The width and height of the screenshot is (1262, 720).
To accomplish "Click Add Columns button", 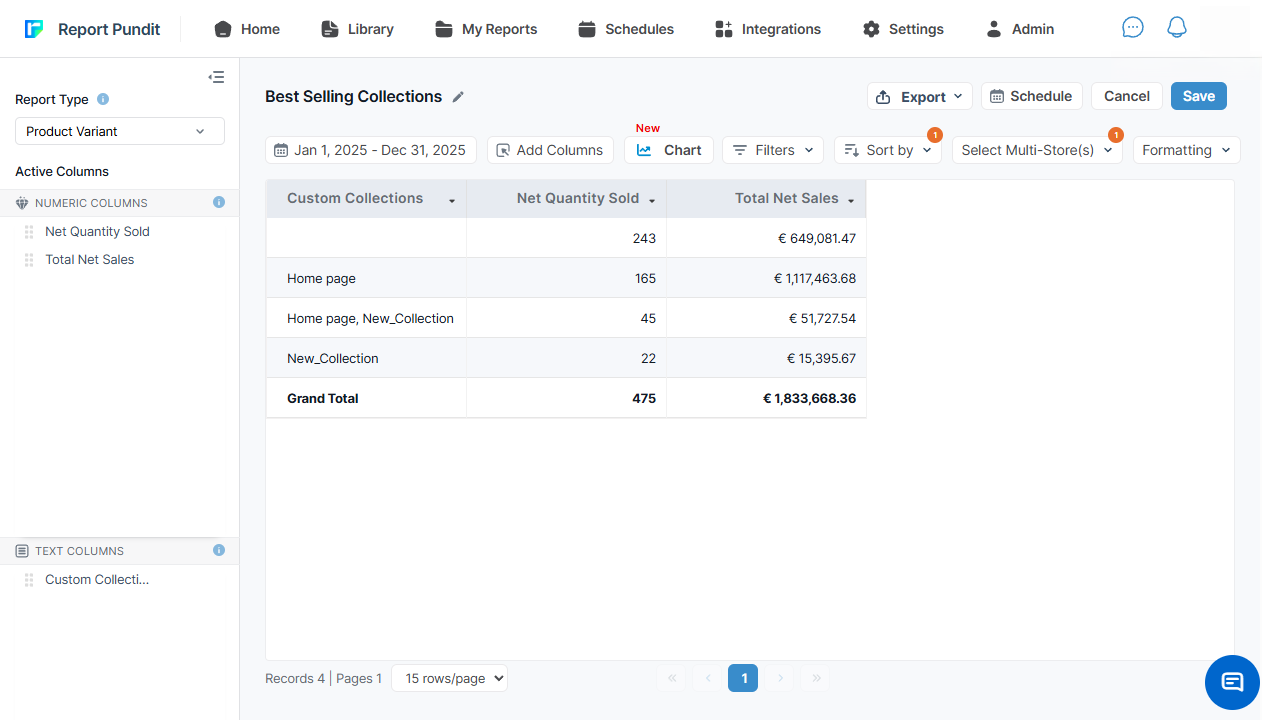I will pyautogui.click(x=550, y=150).
